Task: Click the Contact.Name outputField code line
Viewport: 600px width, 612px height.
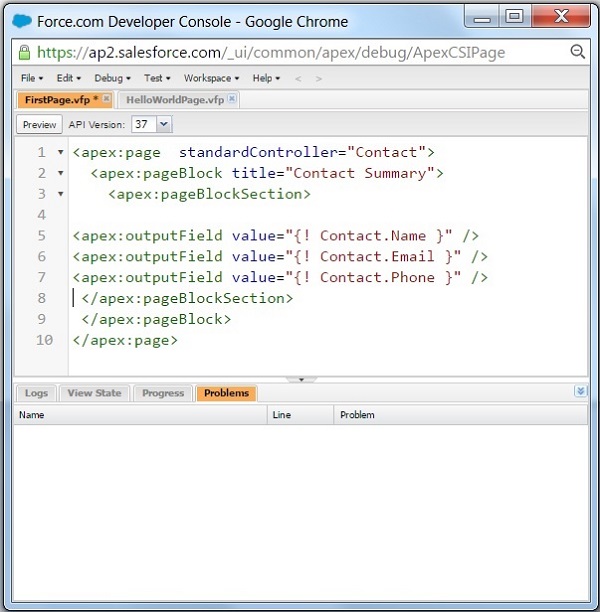Action: point(276,236)
